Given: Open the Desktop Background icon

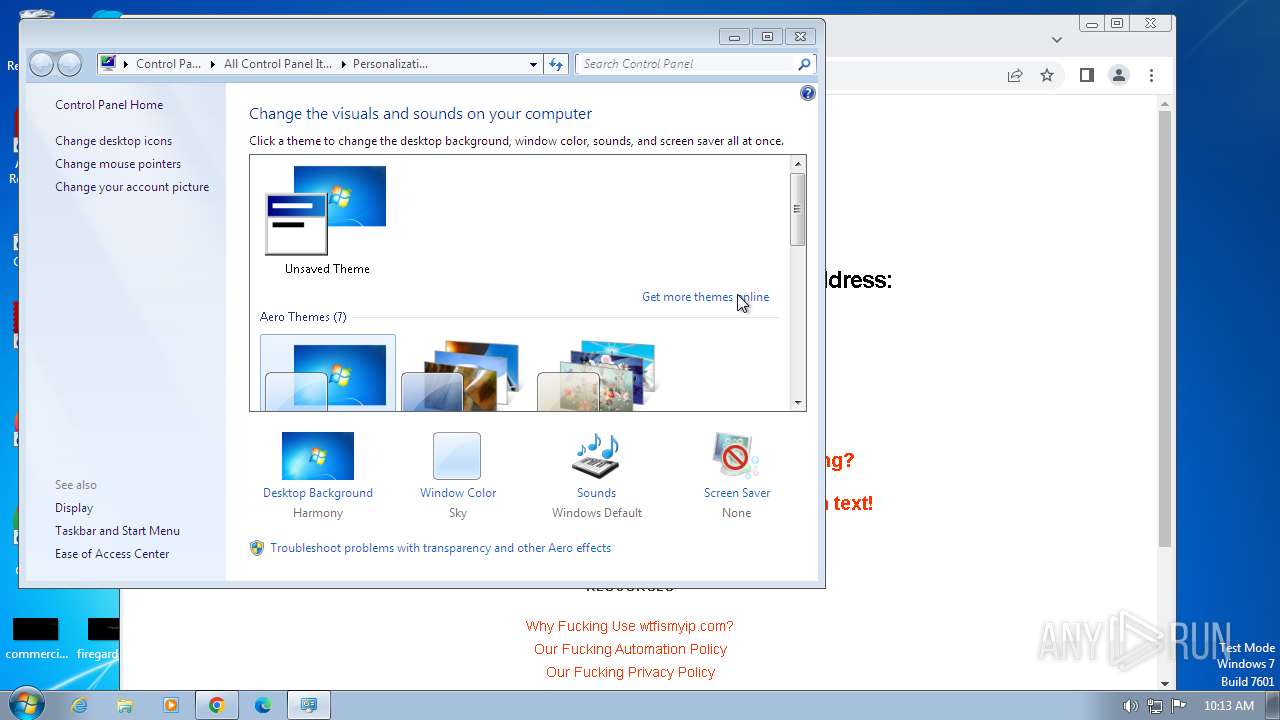Looking at the screenshot, I should point(318,456).
